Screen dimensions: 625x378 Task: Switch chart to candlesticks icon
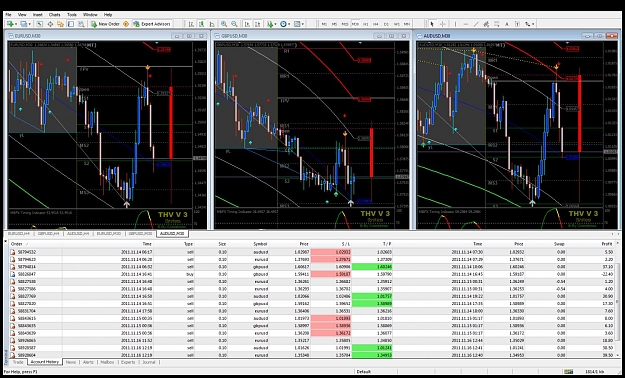[202, 24]
